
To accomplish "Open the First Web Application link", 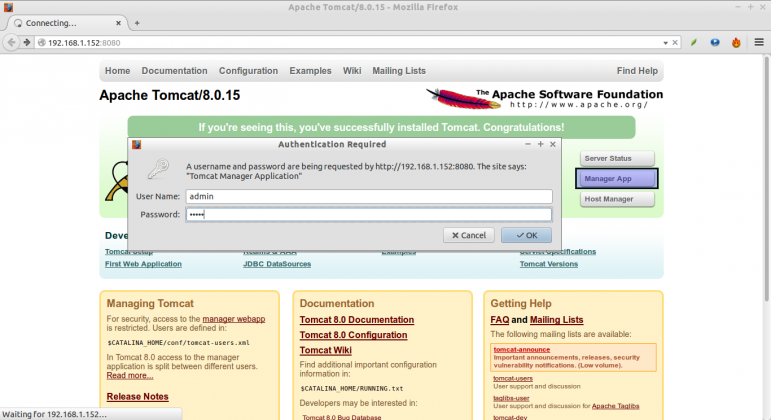I will [x=143, y=264].
